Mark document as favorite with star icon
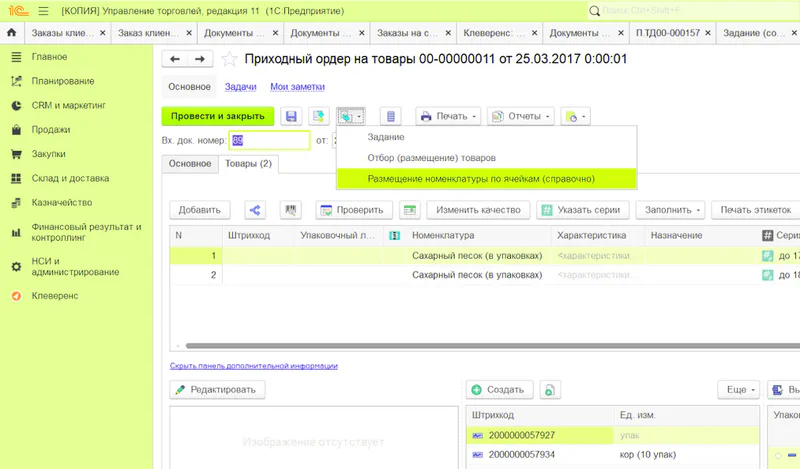Viewport: 800px width, 469px height. tap(230, 59)
